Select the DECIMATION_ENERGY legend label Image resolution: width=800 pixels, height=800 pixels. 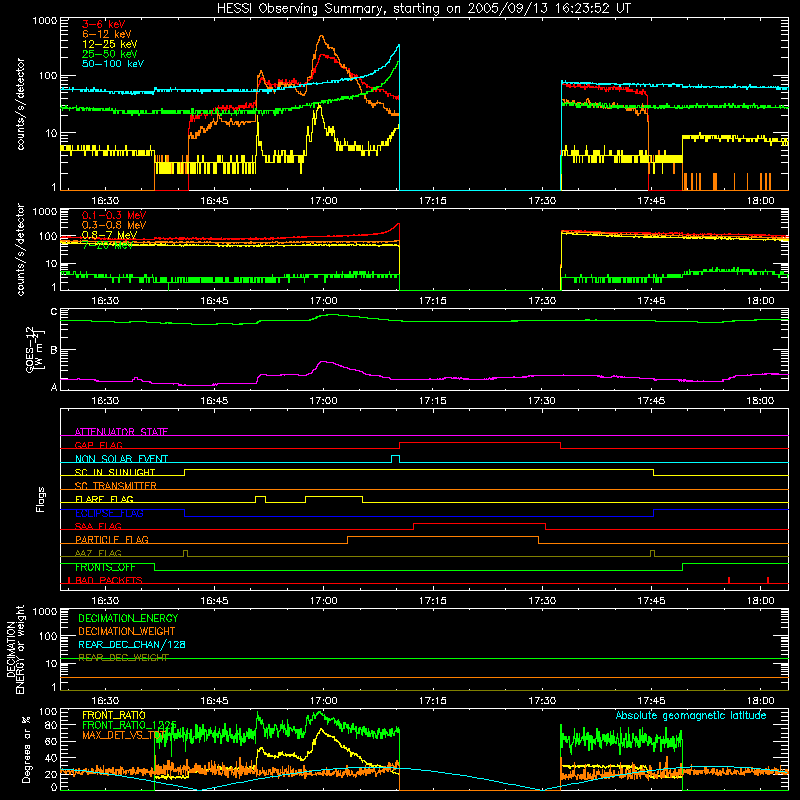(x=128, y=618)
